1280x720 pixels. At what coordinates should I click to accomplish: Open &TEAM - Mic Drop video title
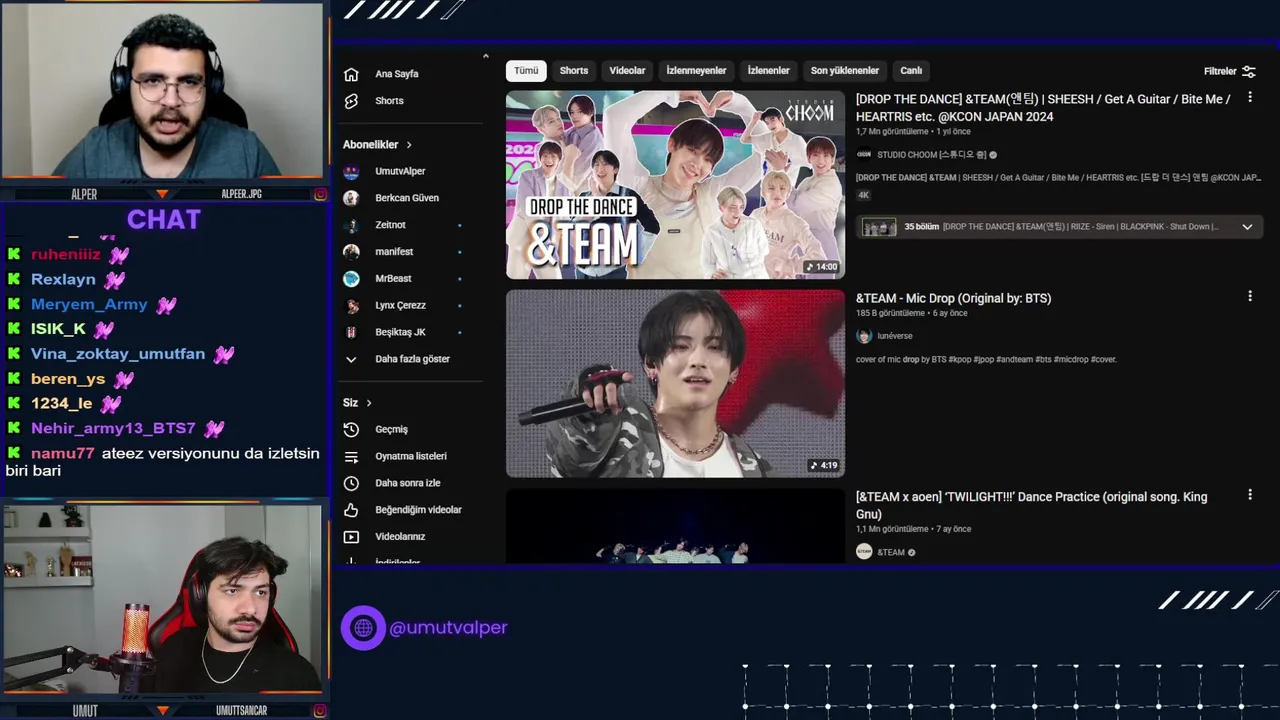953,298
